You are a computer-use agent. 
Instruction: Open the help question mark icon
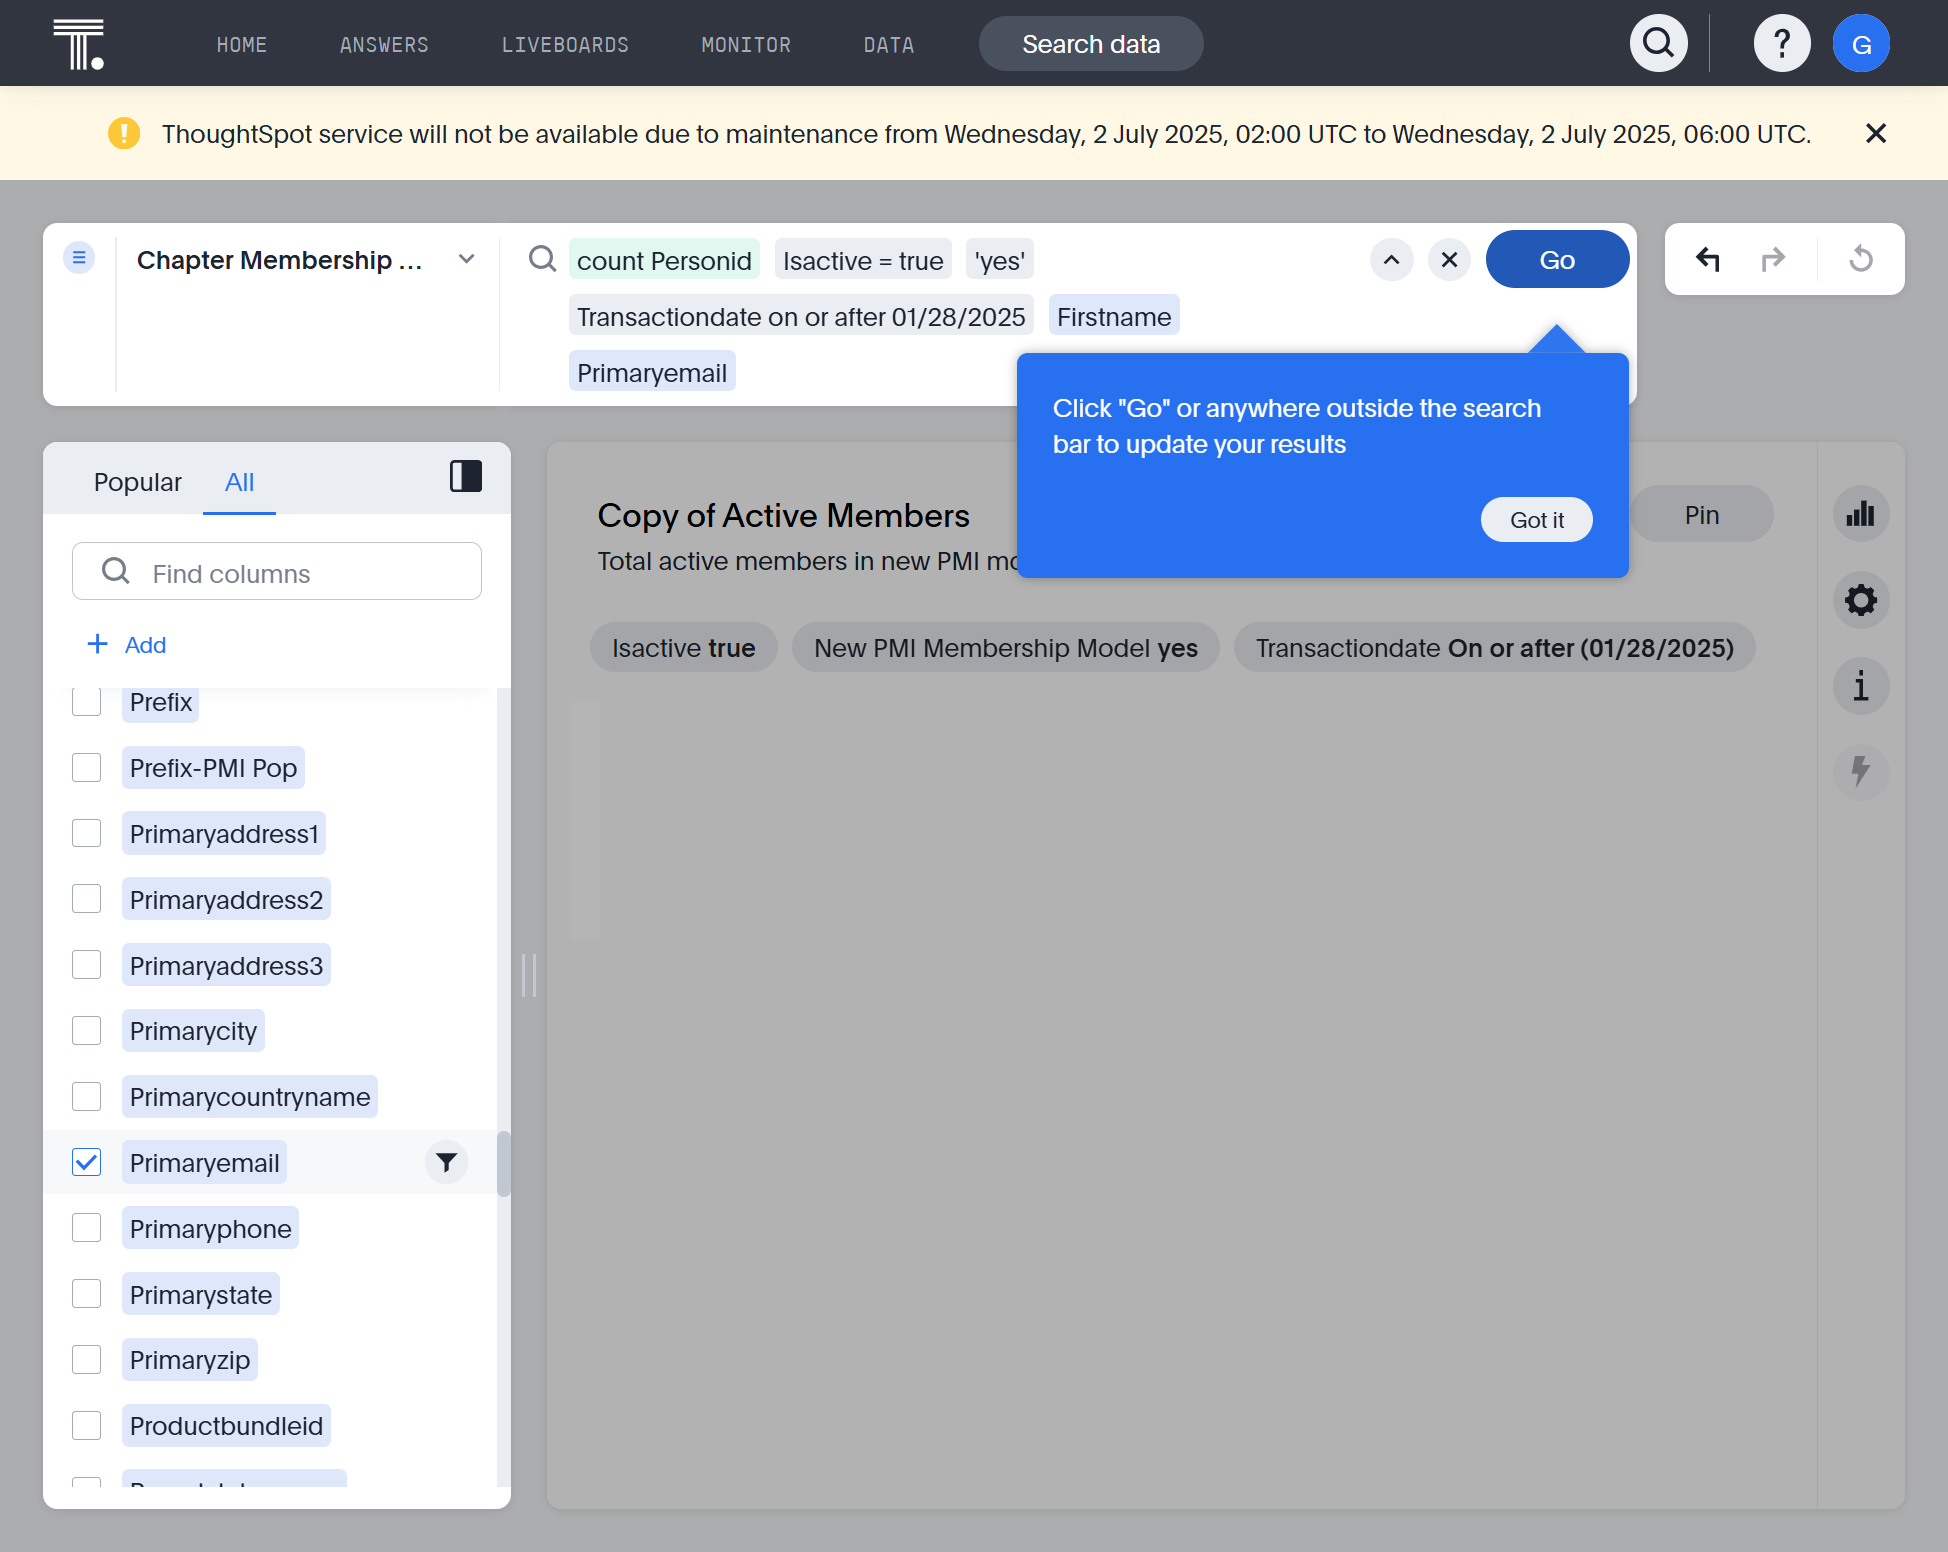1782,43
